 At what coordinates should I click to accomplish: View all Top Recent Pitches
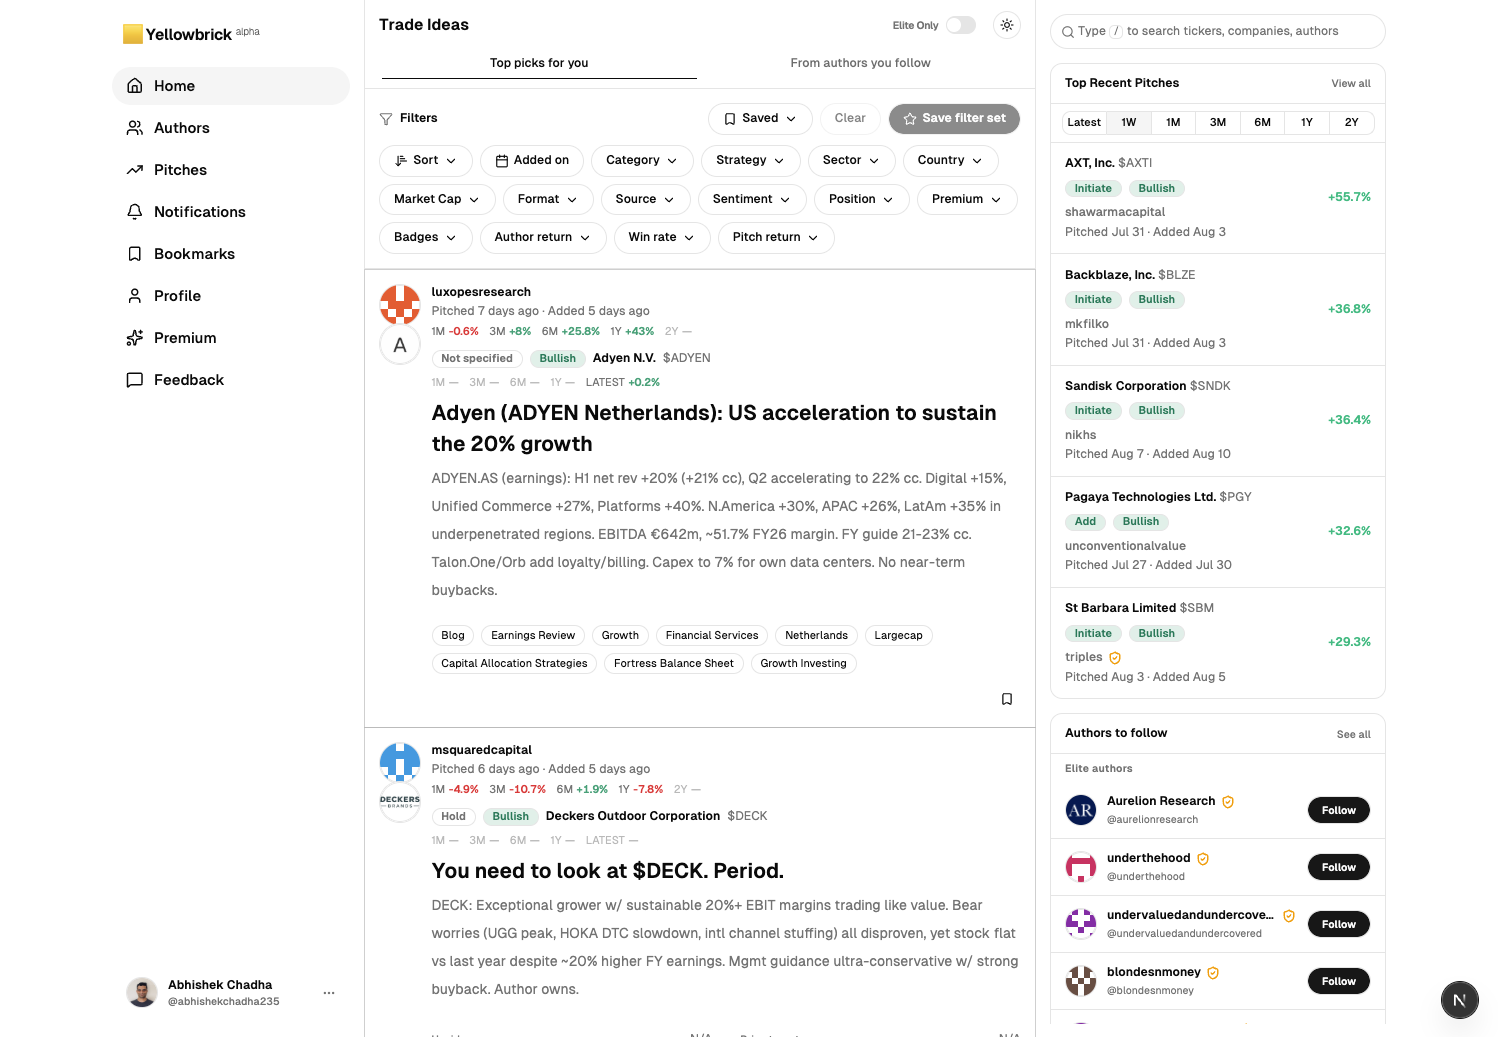pyautogui.click(x=1350, y=84)
